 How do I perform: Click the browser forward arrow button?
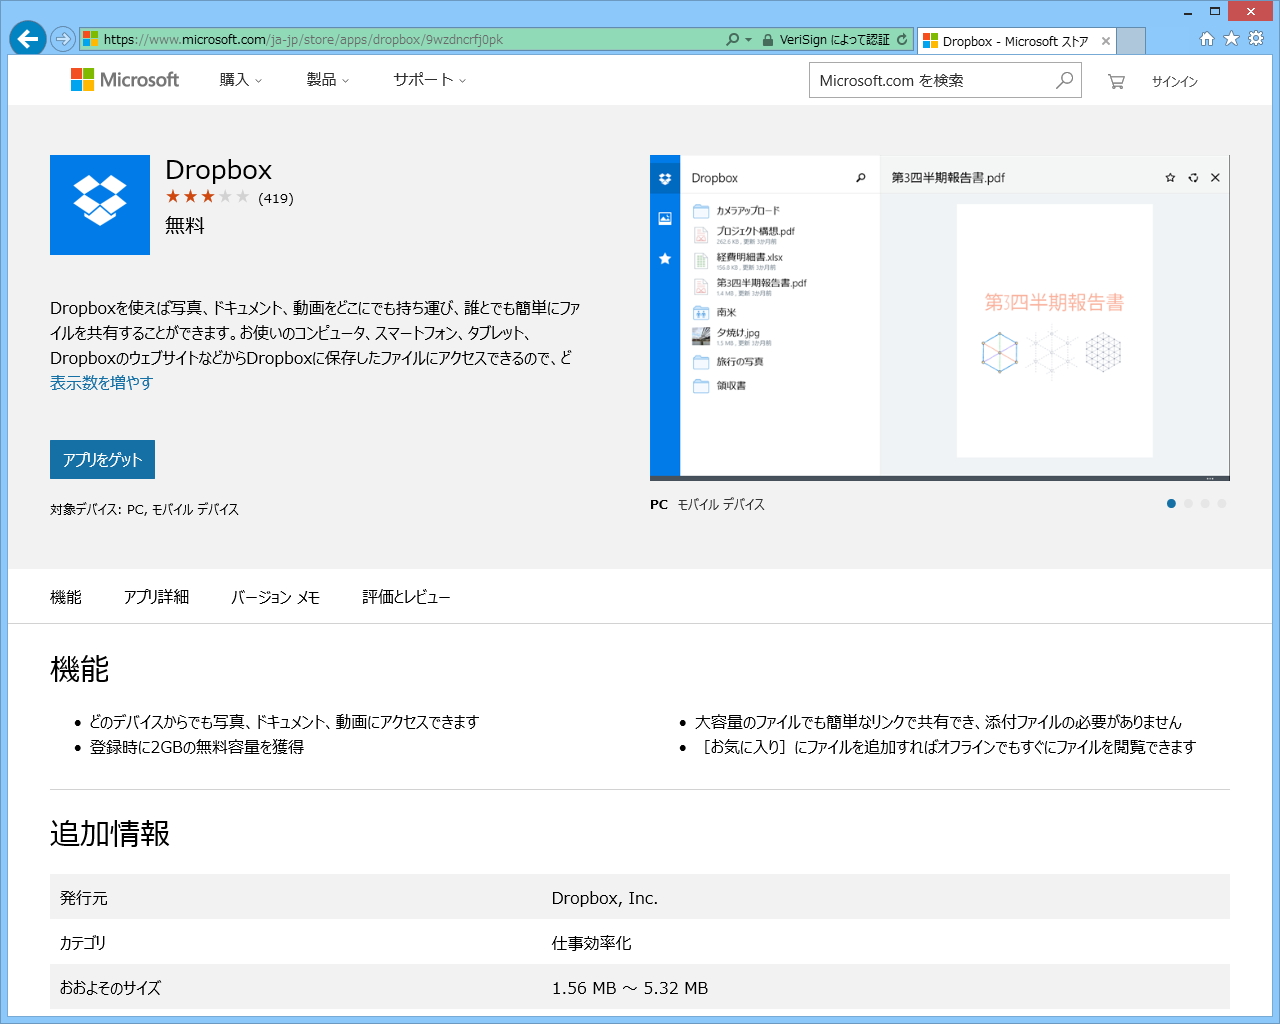pyautogui.click(x=62, y=40)
